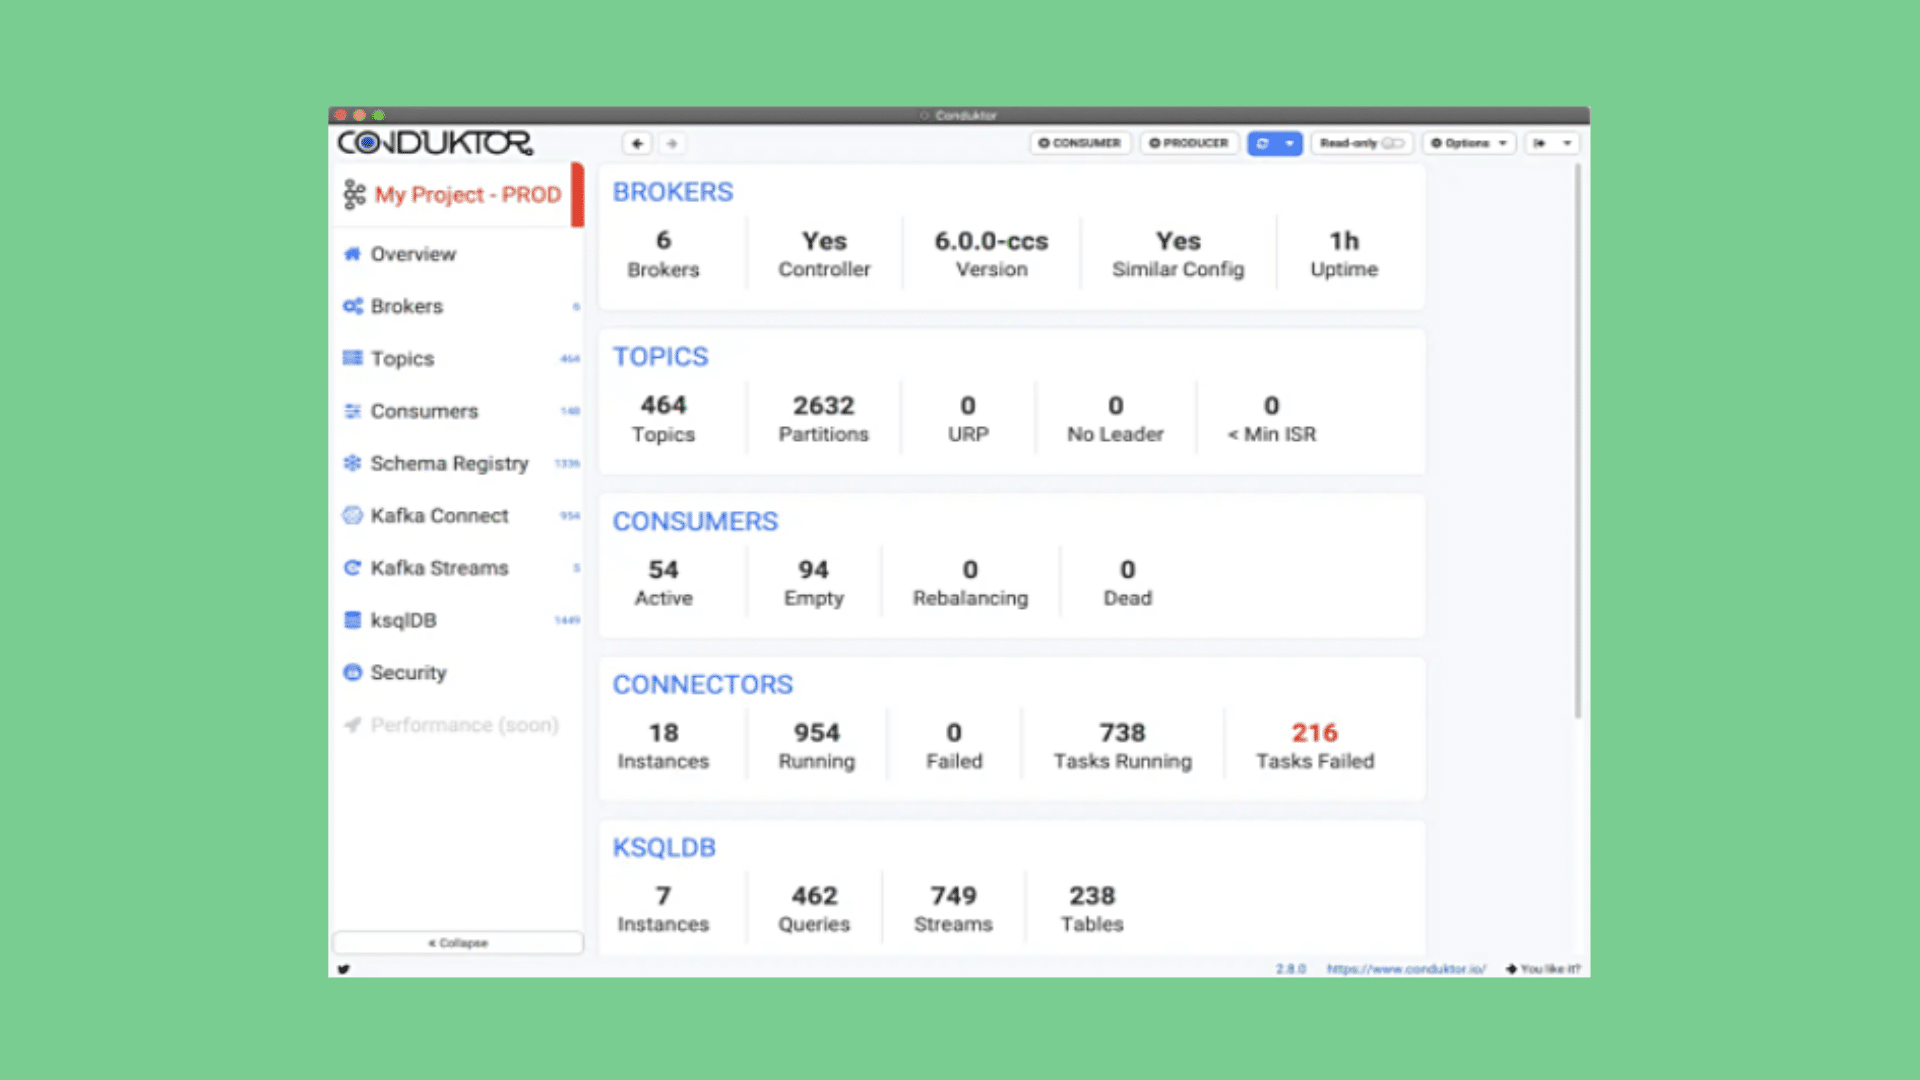Open the PRODUCER button
The image size is (1920, 1080).
pyautogui.click(x=1189, y=143)
